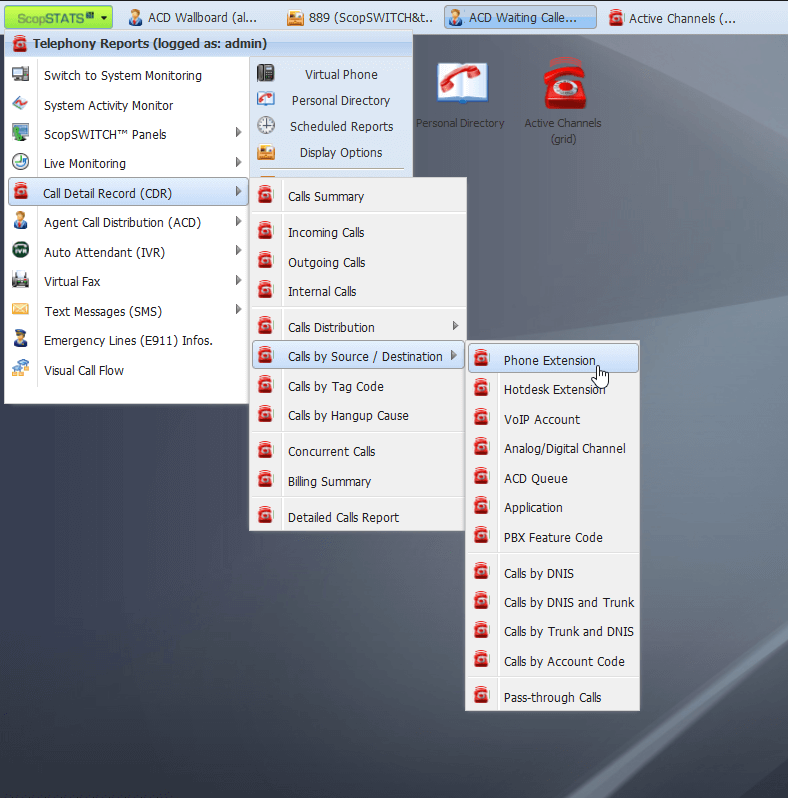The width and height of the screenshot is (788, 798).
Task: Open Display Options in the menu
Action: coord(340,152)
